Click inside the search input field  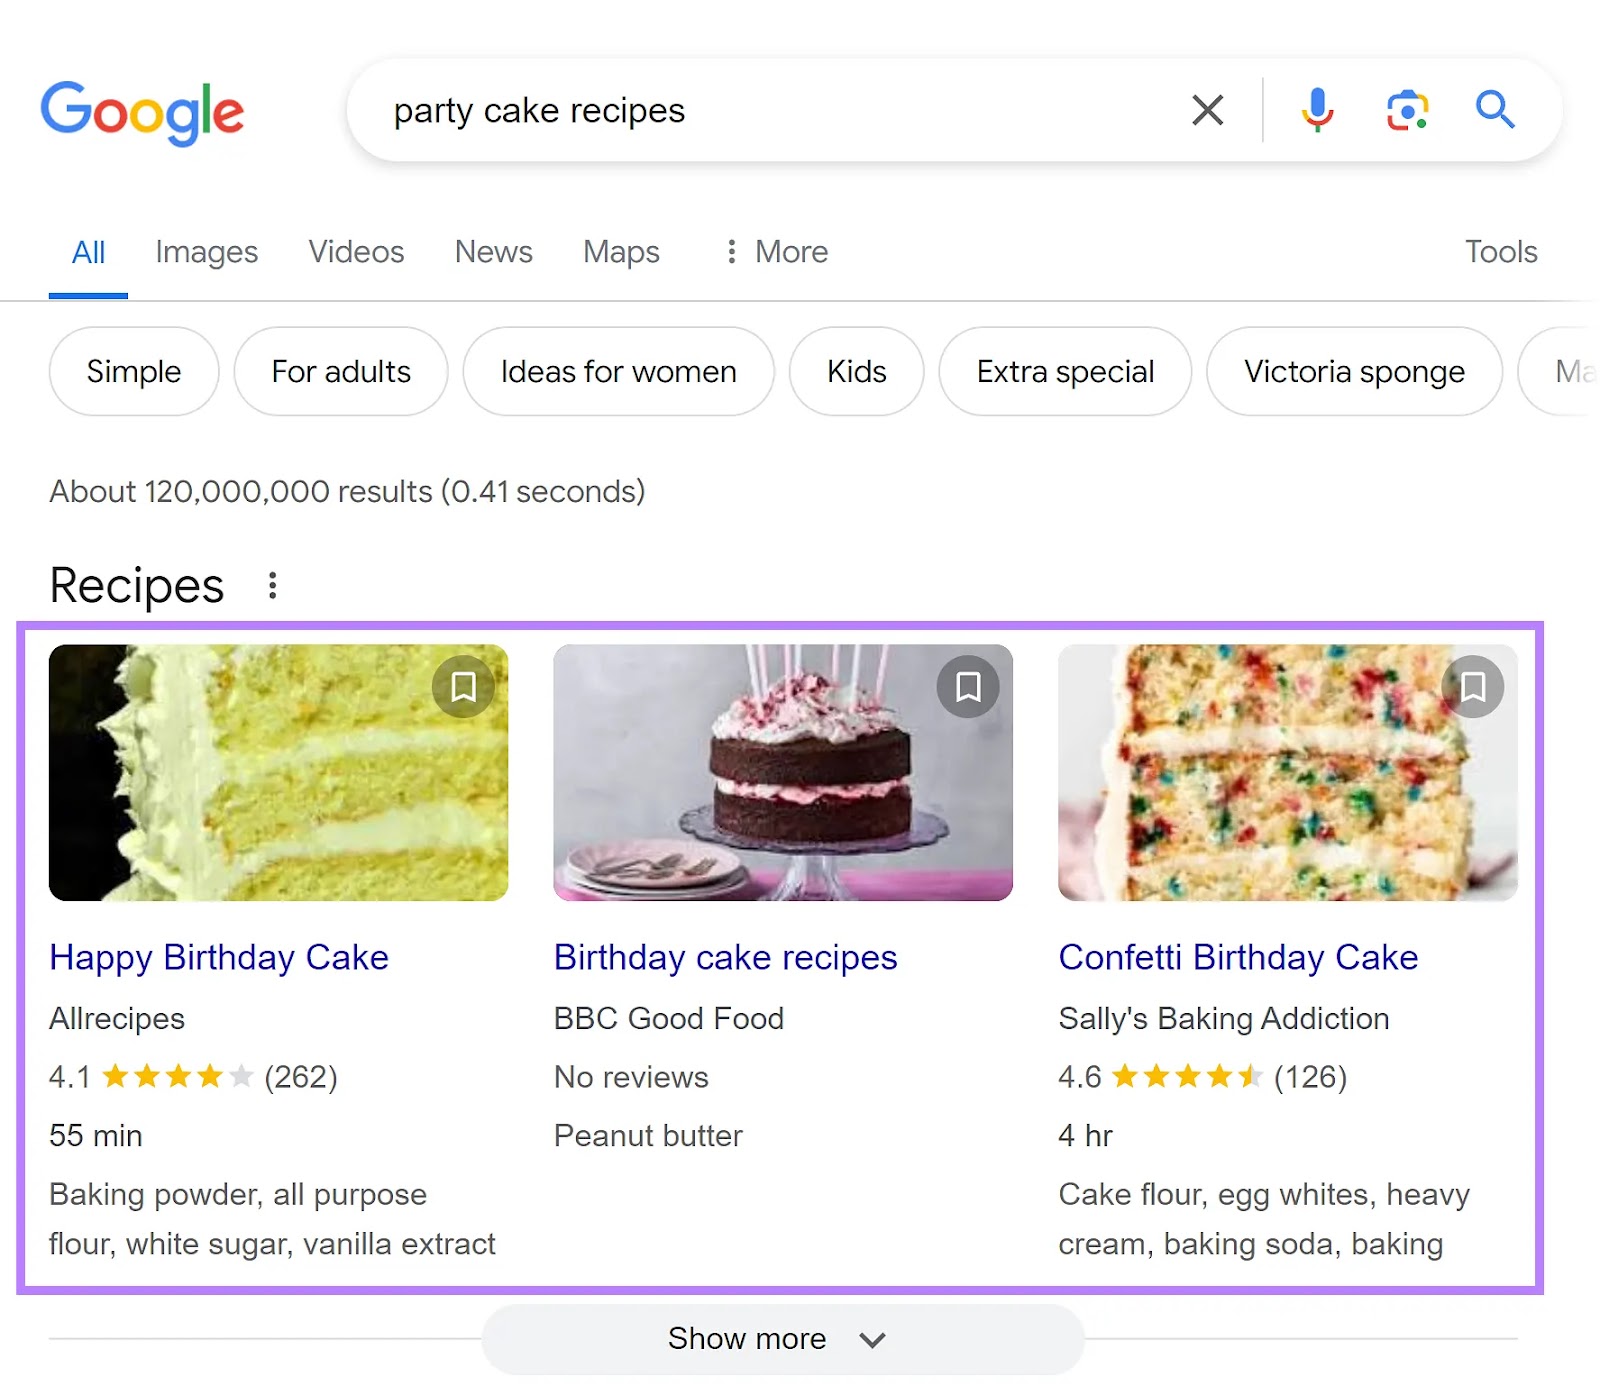point(700,110)
